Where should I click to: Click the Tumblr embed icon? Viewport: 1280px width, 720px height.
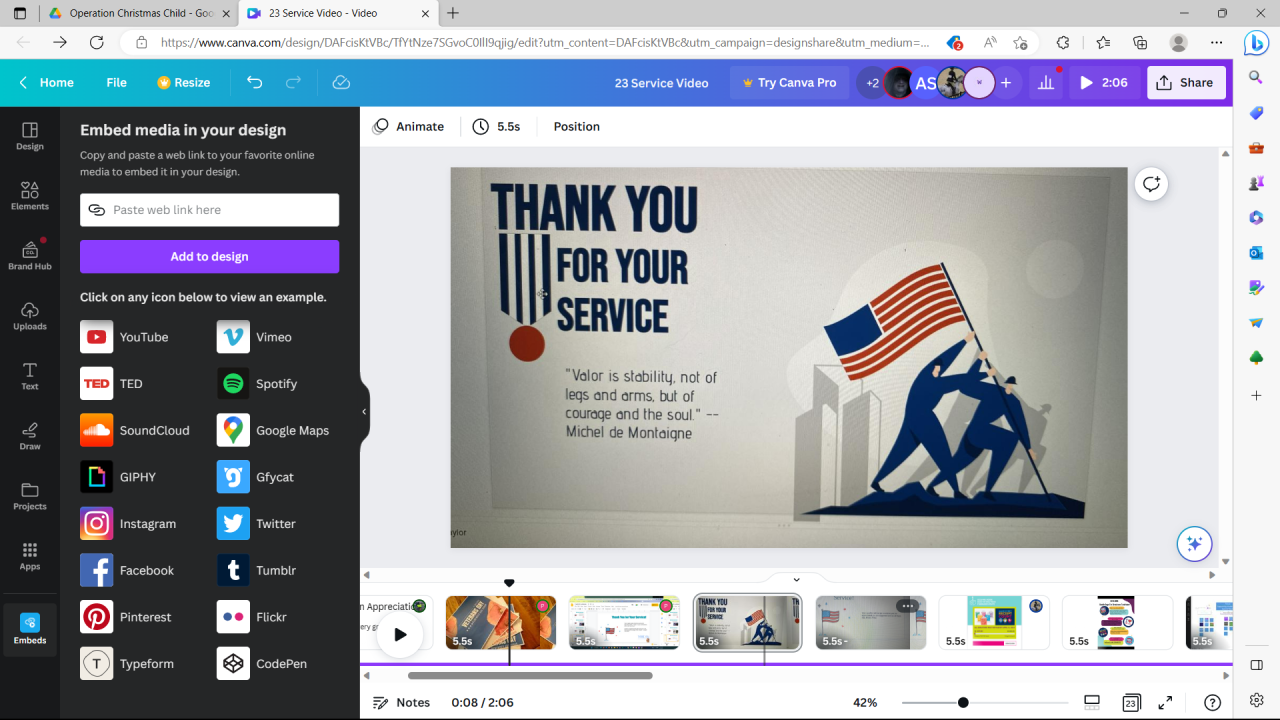[233, 570]
